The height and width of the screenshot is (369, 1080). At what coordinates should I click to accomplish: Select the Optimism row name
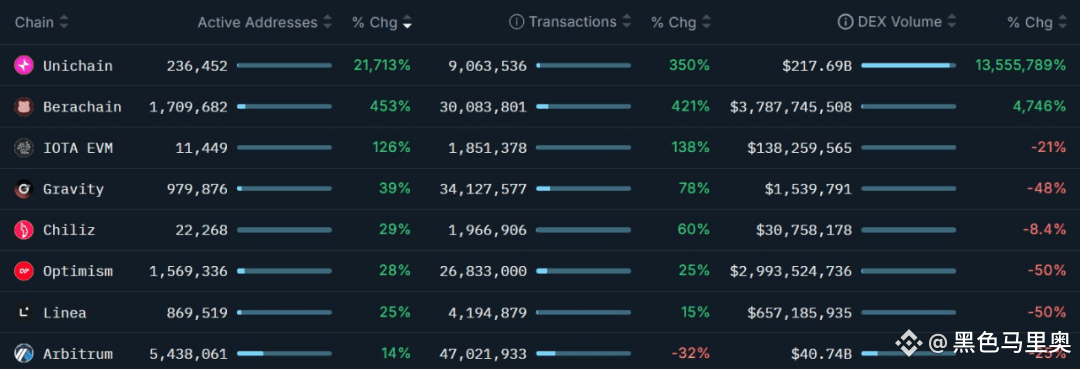tap(78, 272)
